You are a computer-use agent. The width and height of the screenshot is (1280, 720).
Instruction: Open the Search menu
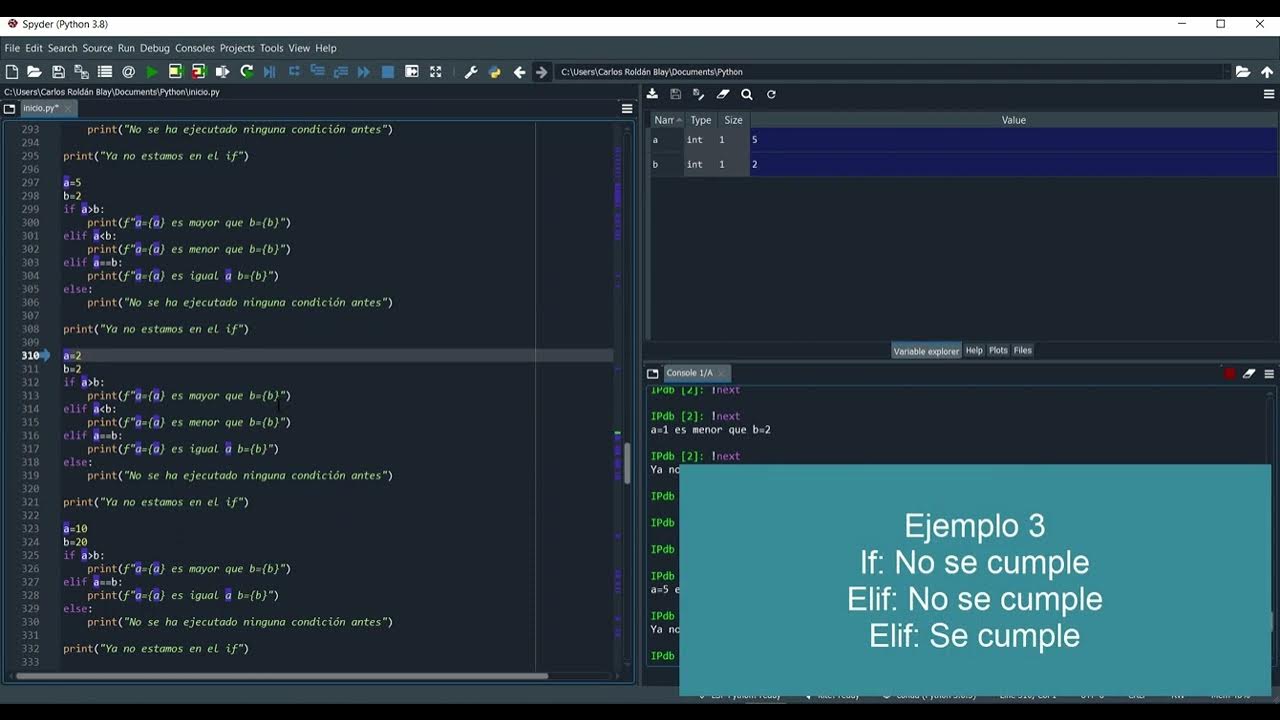pyautogui.click(x=62, y=48)
